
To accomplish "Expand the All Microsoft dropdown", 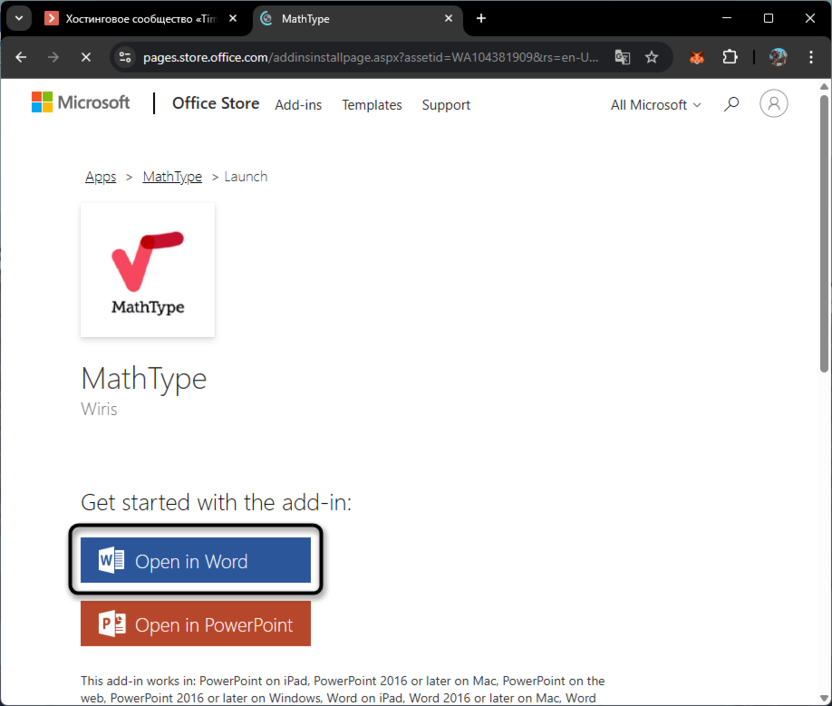I will (x=656, y=105).
